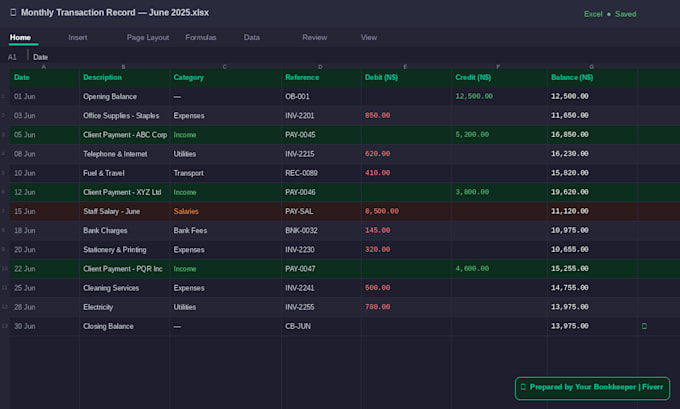Click the formula bar showing Date
The width and height of the screenshot is (680, 409).
coord(41,57)
